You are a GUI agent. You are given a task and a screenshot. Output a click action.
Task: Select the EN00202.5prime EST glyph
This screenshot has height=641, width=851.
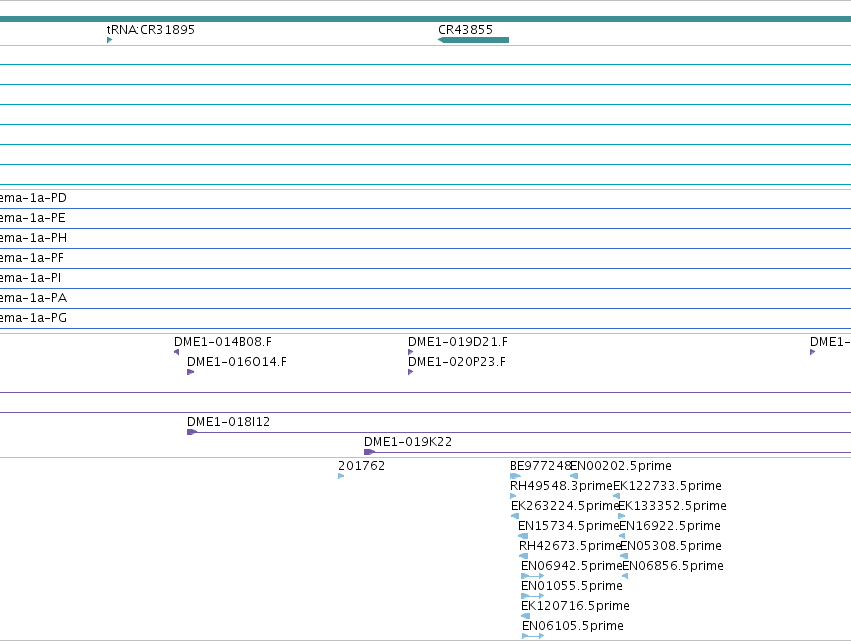coord(574,476)
